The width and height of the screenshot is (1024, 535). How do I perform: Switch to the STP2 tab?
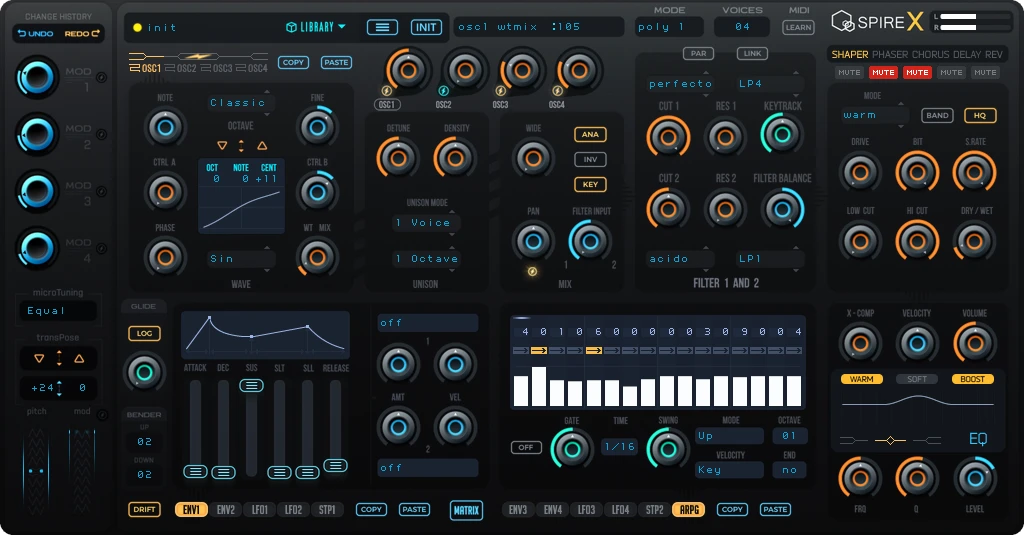[654, 510]
